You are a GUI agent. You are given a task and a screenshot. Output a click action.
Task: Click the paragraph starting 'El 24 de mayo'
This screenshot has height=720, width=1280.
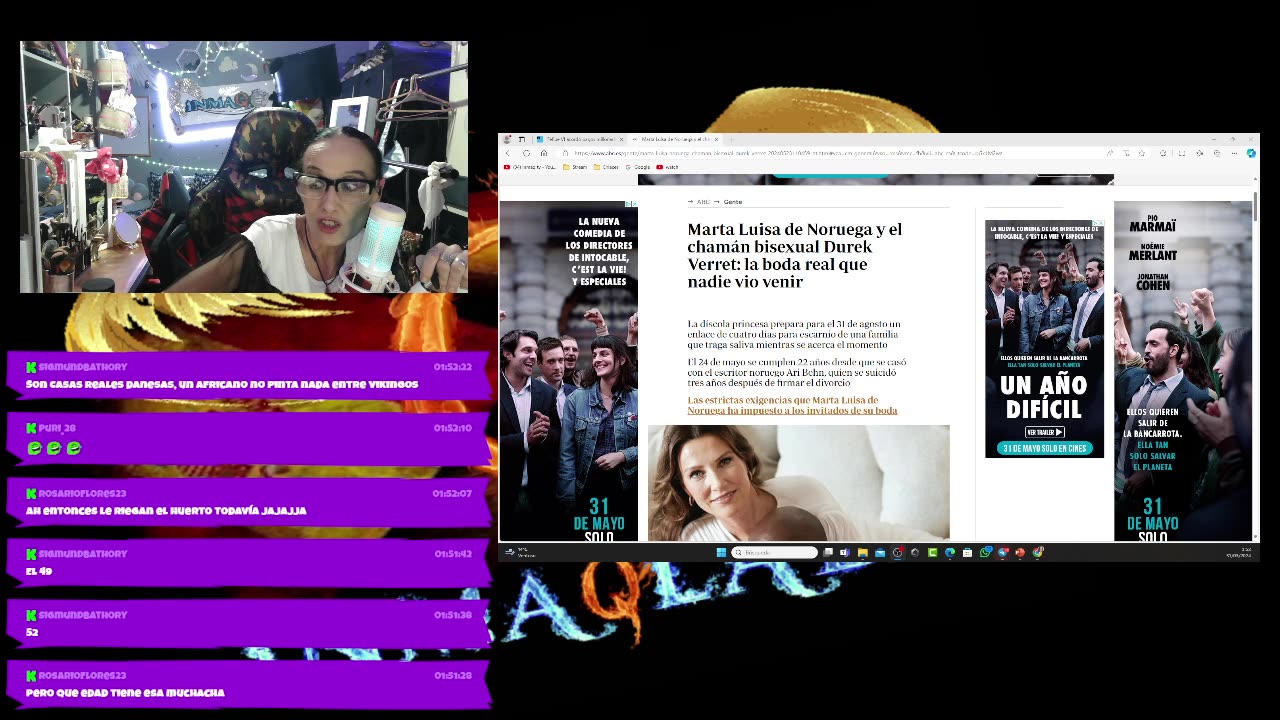coord(797,372)
